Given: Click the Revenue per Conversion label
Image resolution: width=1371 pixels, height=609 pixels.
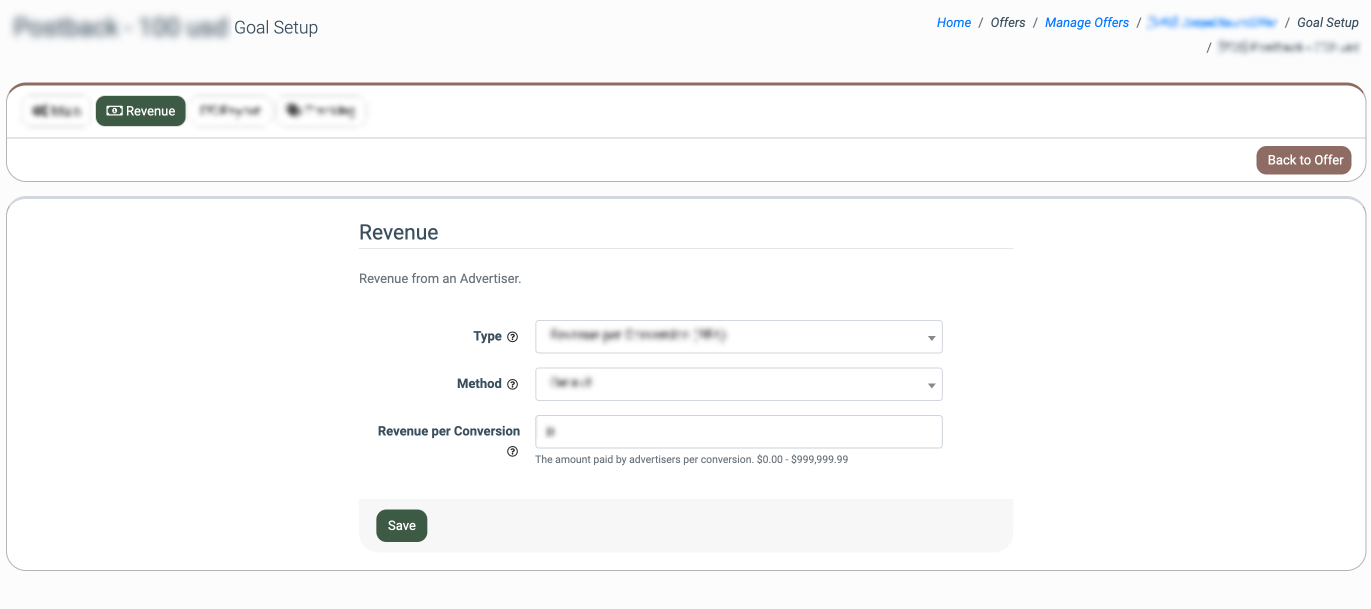Looking at the screenshot, I should (x=448, y=431).
